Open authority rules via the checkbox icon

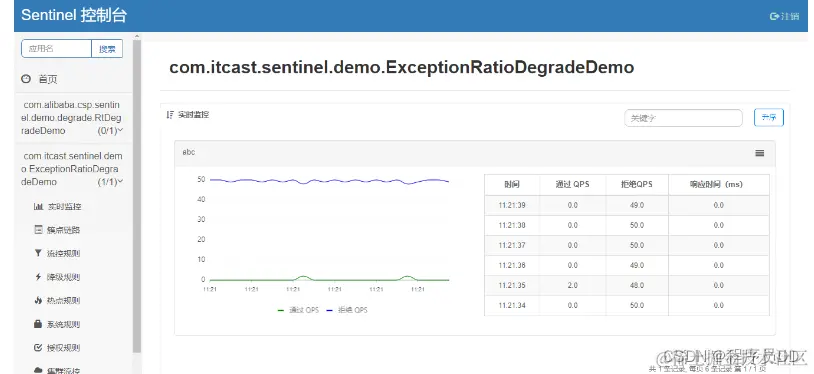click(x=38, y=348)
